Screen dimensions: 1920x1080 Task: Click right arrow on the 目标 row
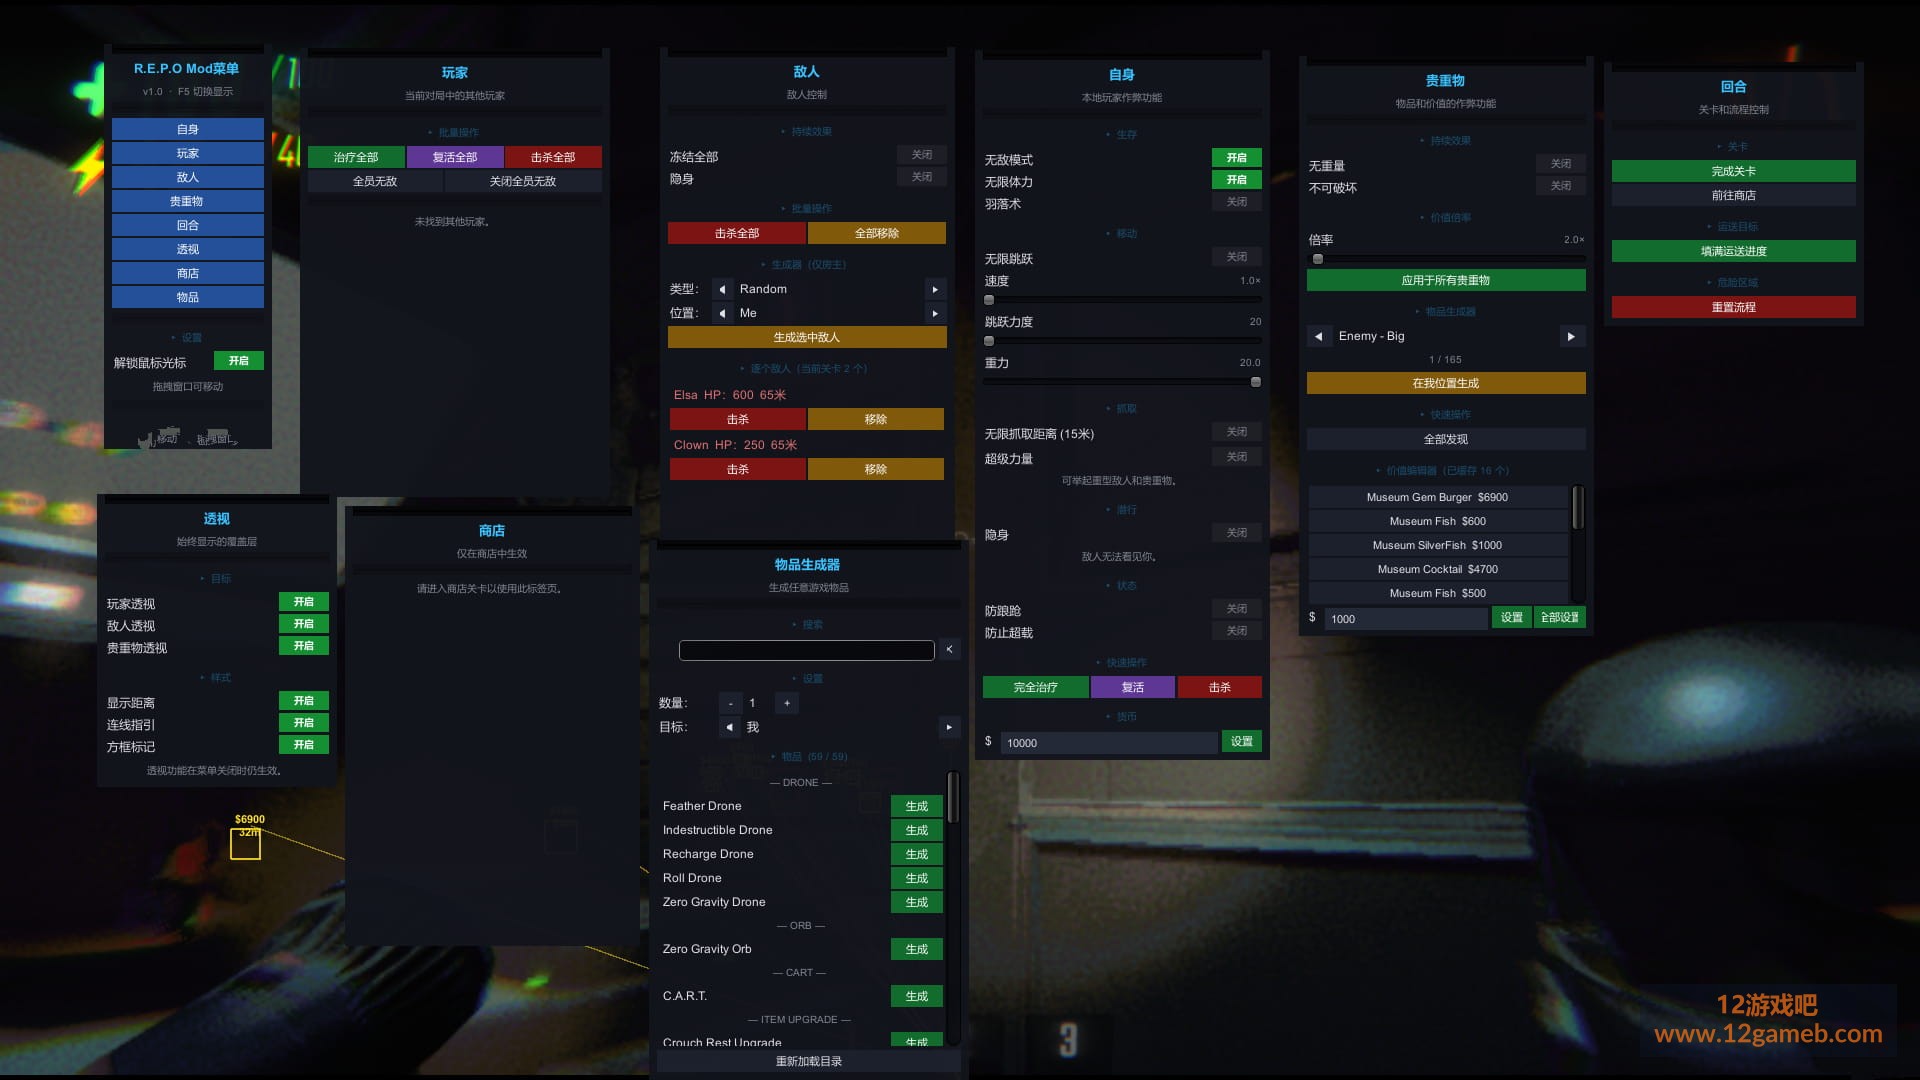949,727
